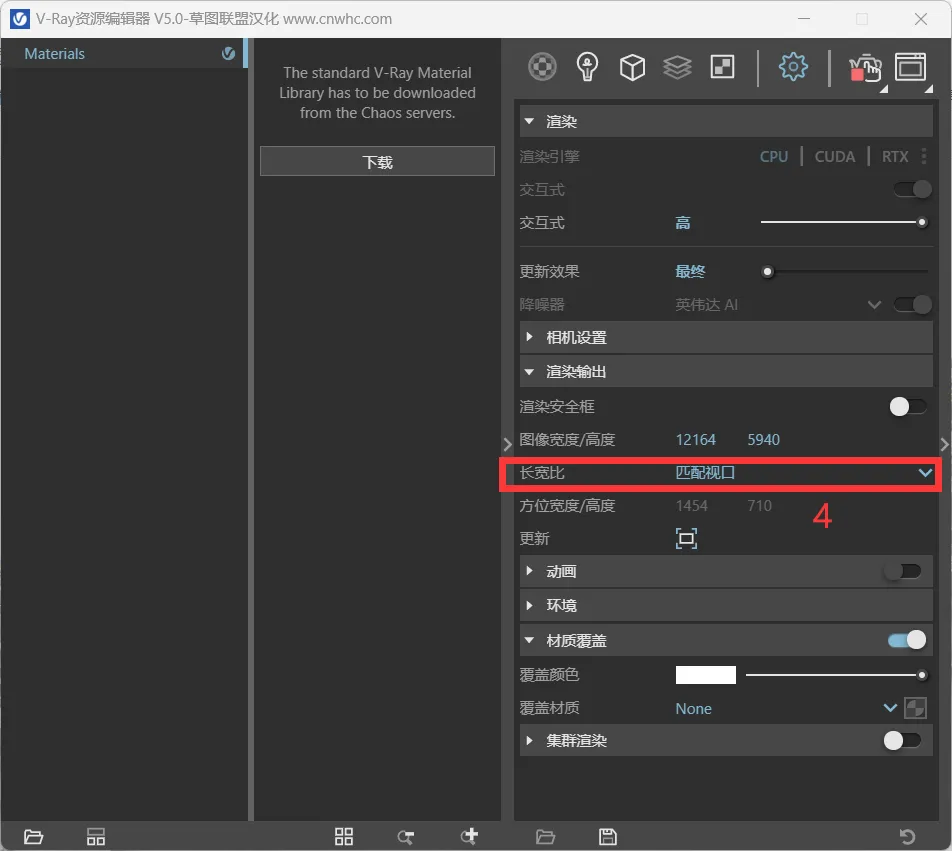Click the category layout icon beside the folder
The width and height of the screenshot is (952, 851).
tap(96, 837)
